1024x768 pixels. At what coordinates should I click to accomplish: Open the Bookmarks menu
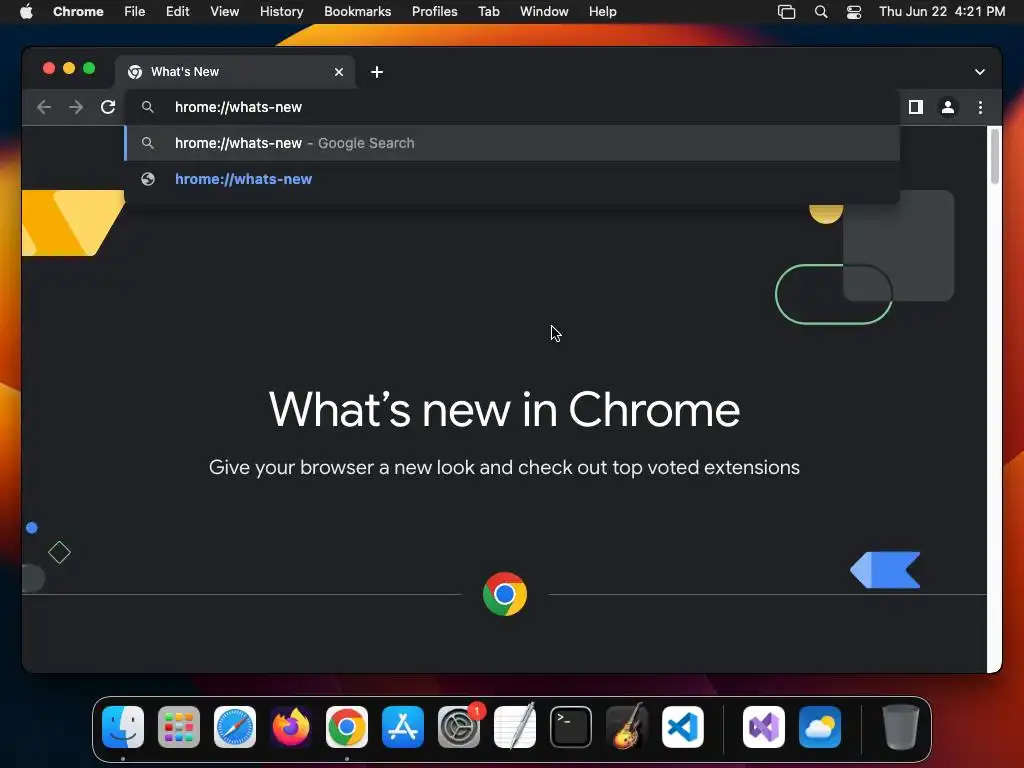click(357, 11)
